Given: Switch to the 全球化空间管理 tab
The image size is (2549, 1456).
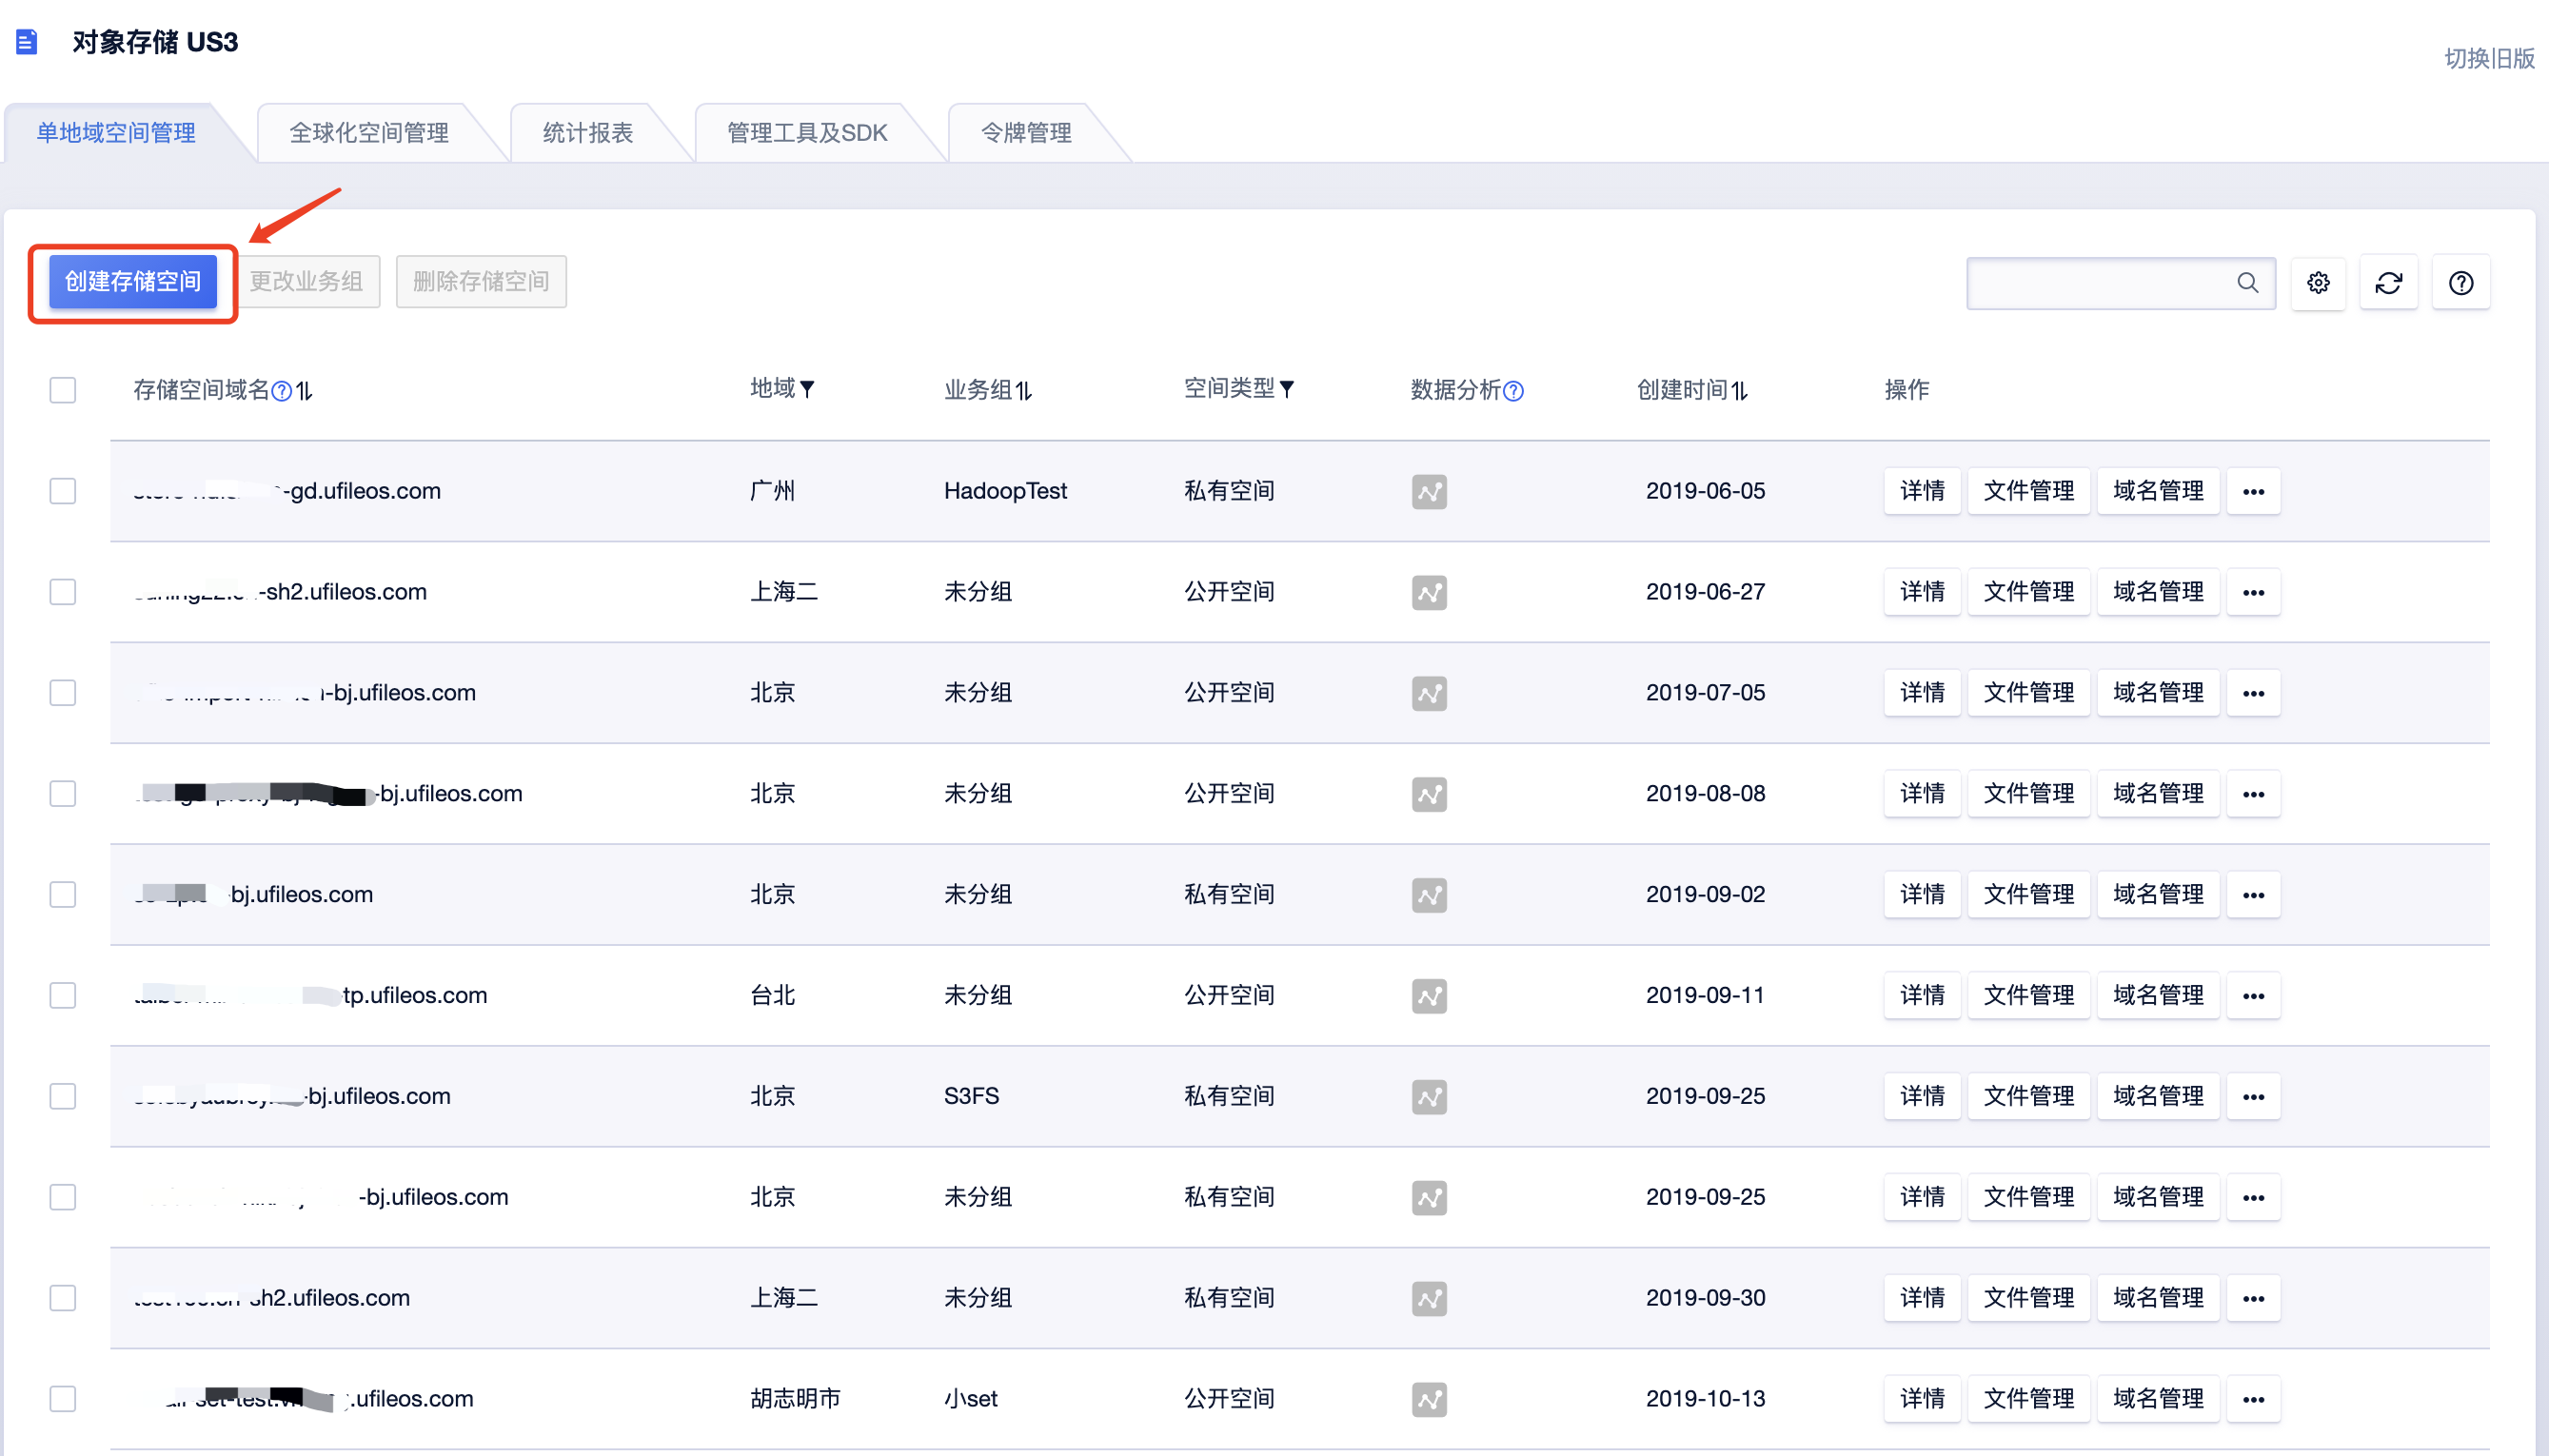Looking at the screenshot, I should click(x=369, y=133).
